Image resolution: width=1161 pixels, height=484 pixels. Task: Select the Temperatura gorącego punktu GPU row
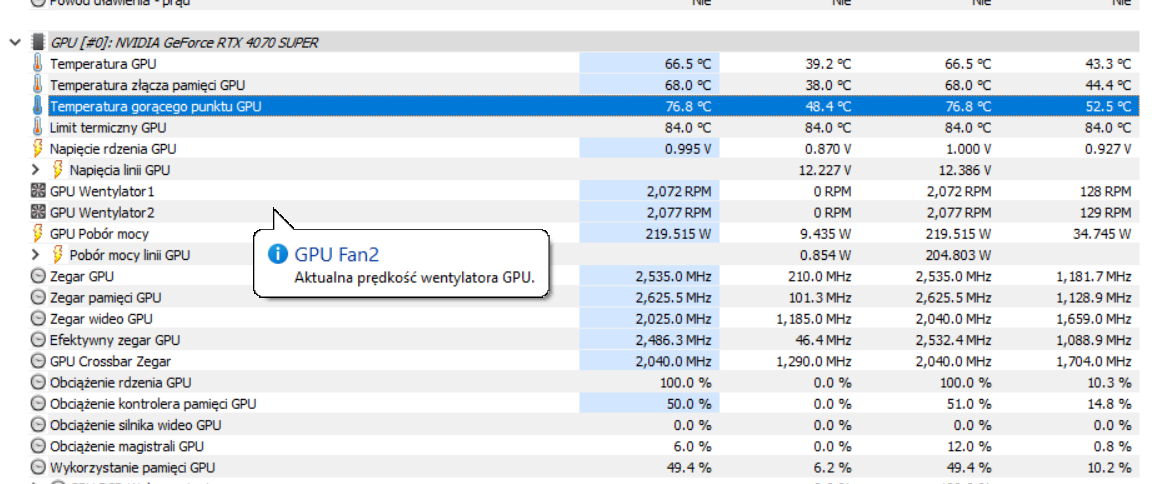coord(156,107)
